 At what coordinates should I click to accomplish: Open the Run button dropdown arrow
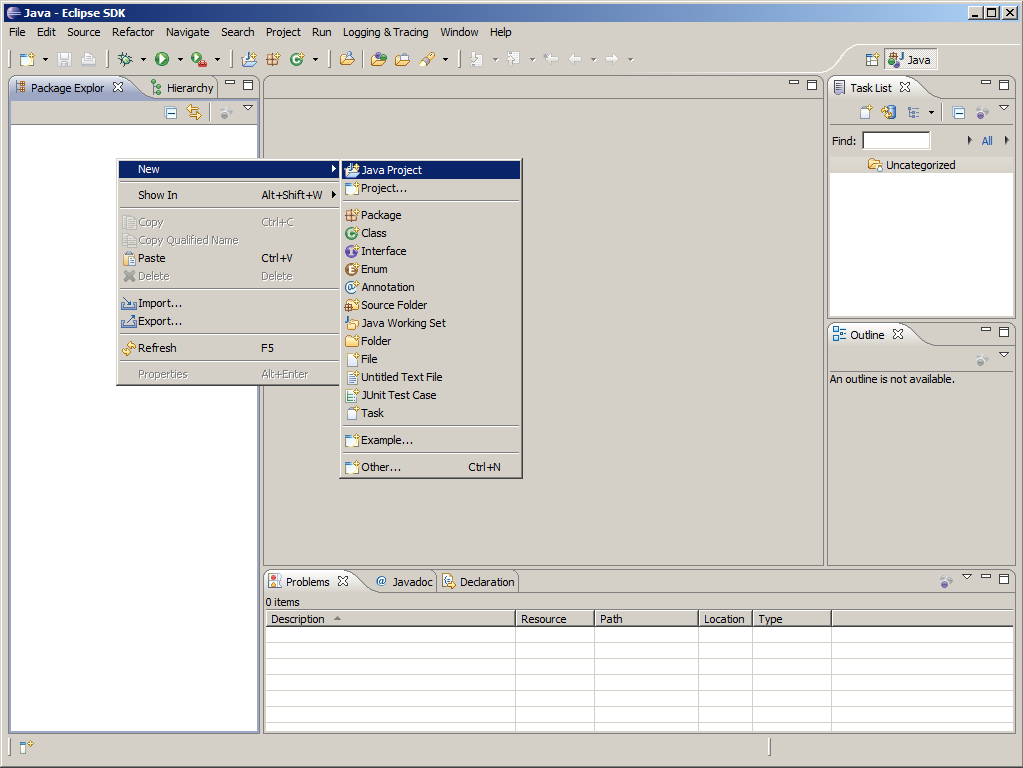click(x=180, y=60)
